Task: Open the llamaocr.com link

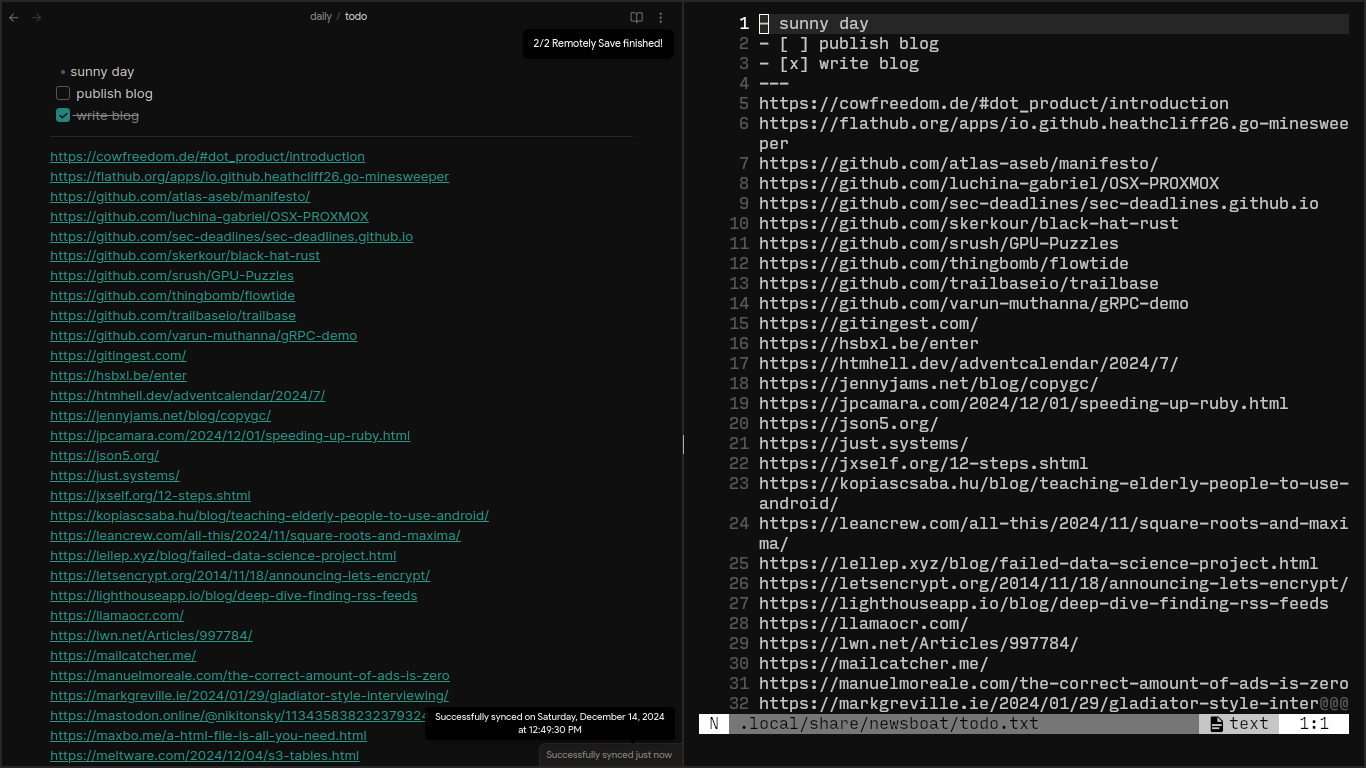Action: (117, 615)
